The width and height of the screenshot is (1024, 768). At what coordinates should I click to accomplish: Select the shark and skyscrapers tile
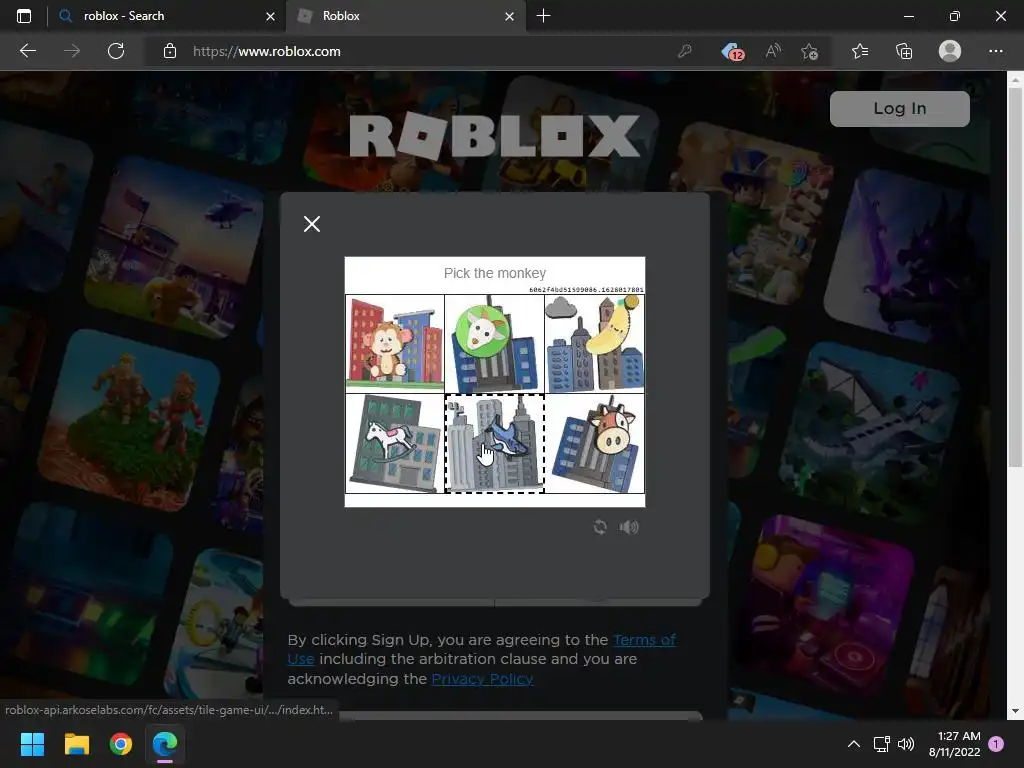(494, 443)
